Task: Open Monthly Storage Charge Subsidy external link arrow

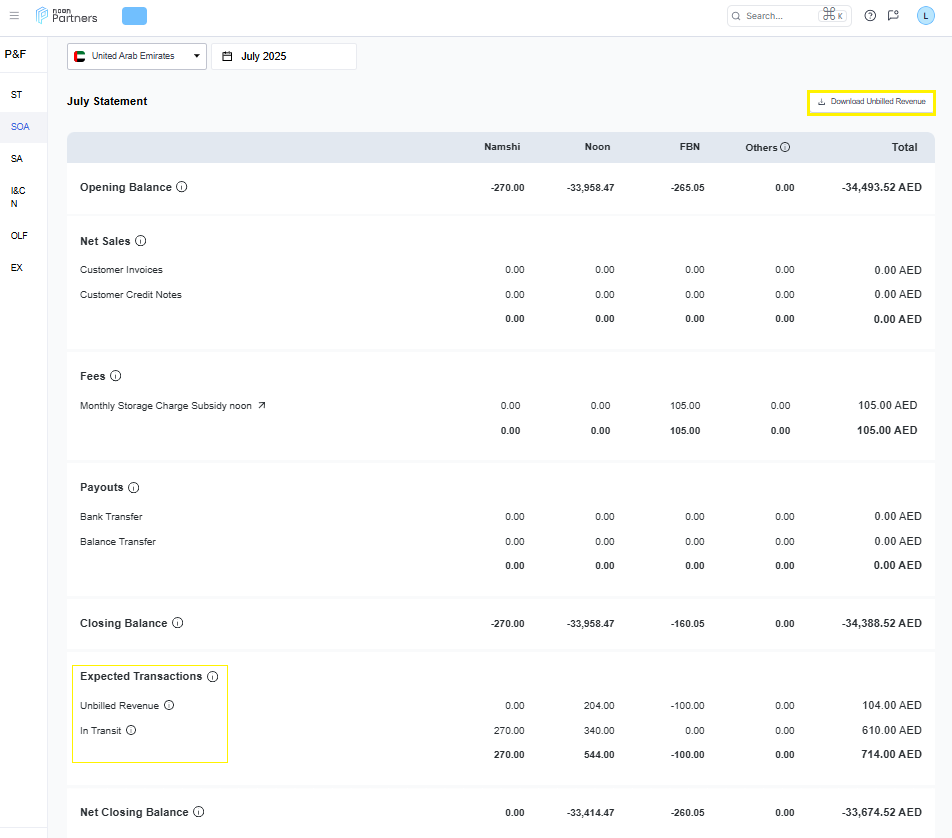Action: tap(262, 405)
